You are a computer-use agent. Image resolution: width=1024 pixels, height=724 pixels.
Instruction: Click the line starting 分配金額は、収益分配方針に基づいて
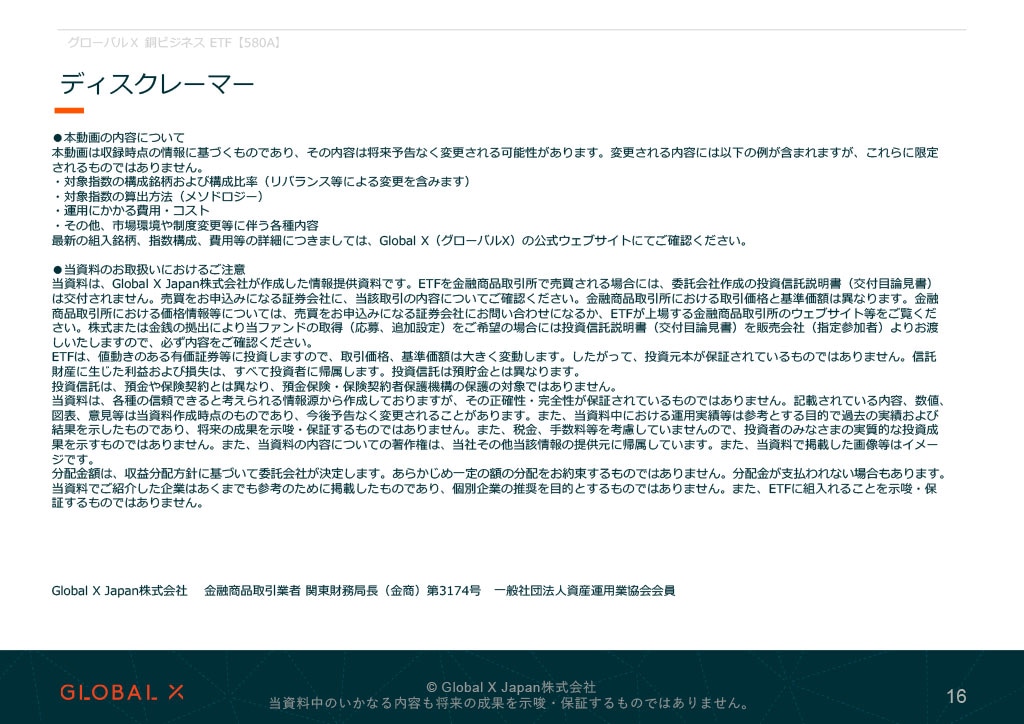(x=499, y=473)
